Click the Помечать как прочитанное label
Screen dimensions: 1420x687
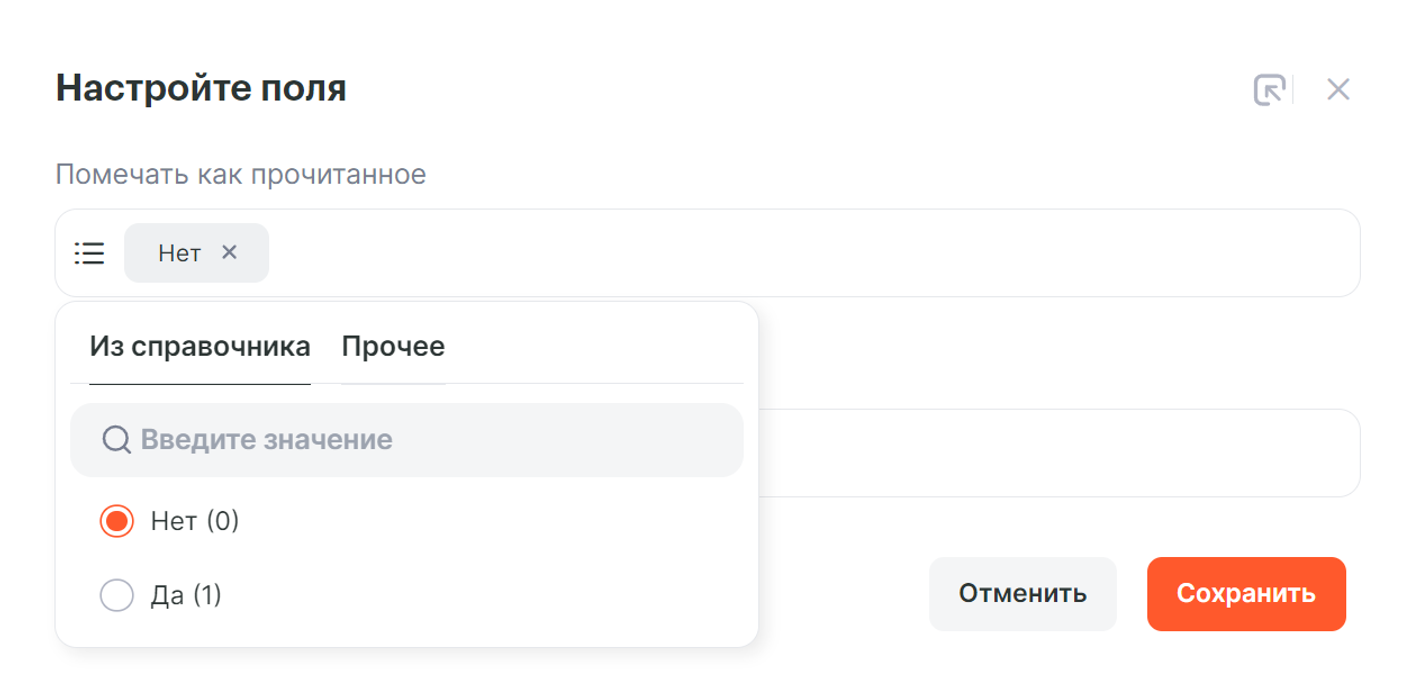coord(241,175)
